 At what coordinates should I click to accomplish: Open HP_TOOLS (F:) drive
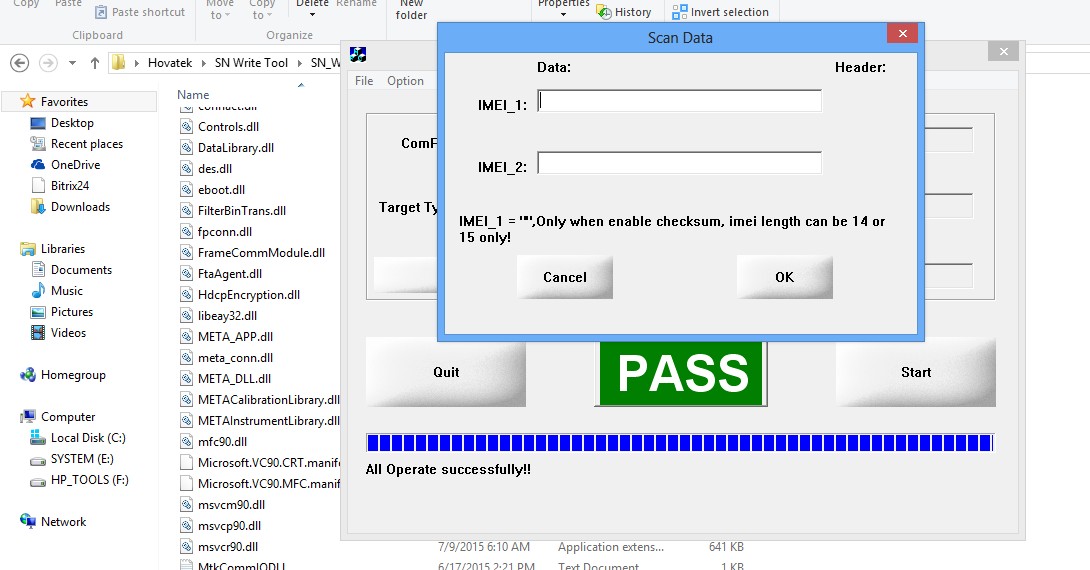click(x=89, y=479)
